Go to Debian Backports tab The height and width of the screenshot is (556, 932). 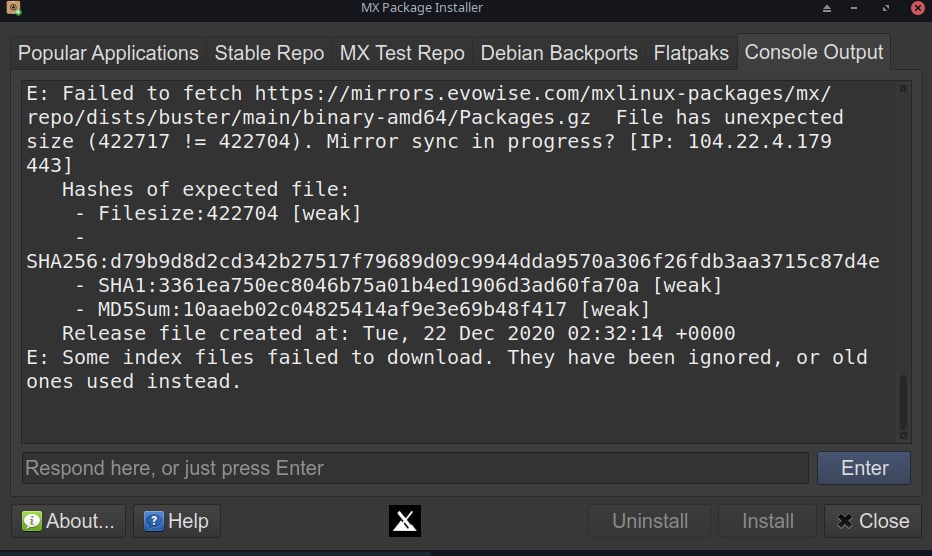coord(559,53)
